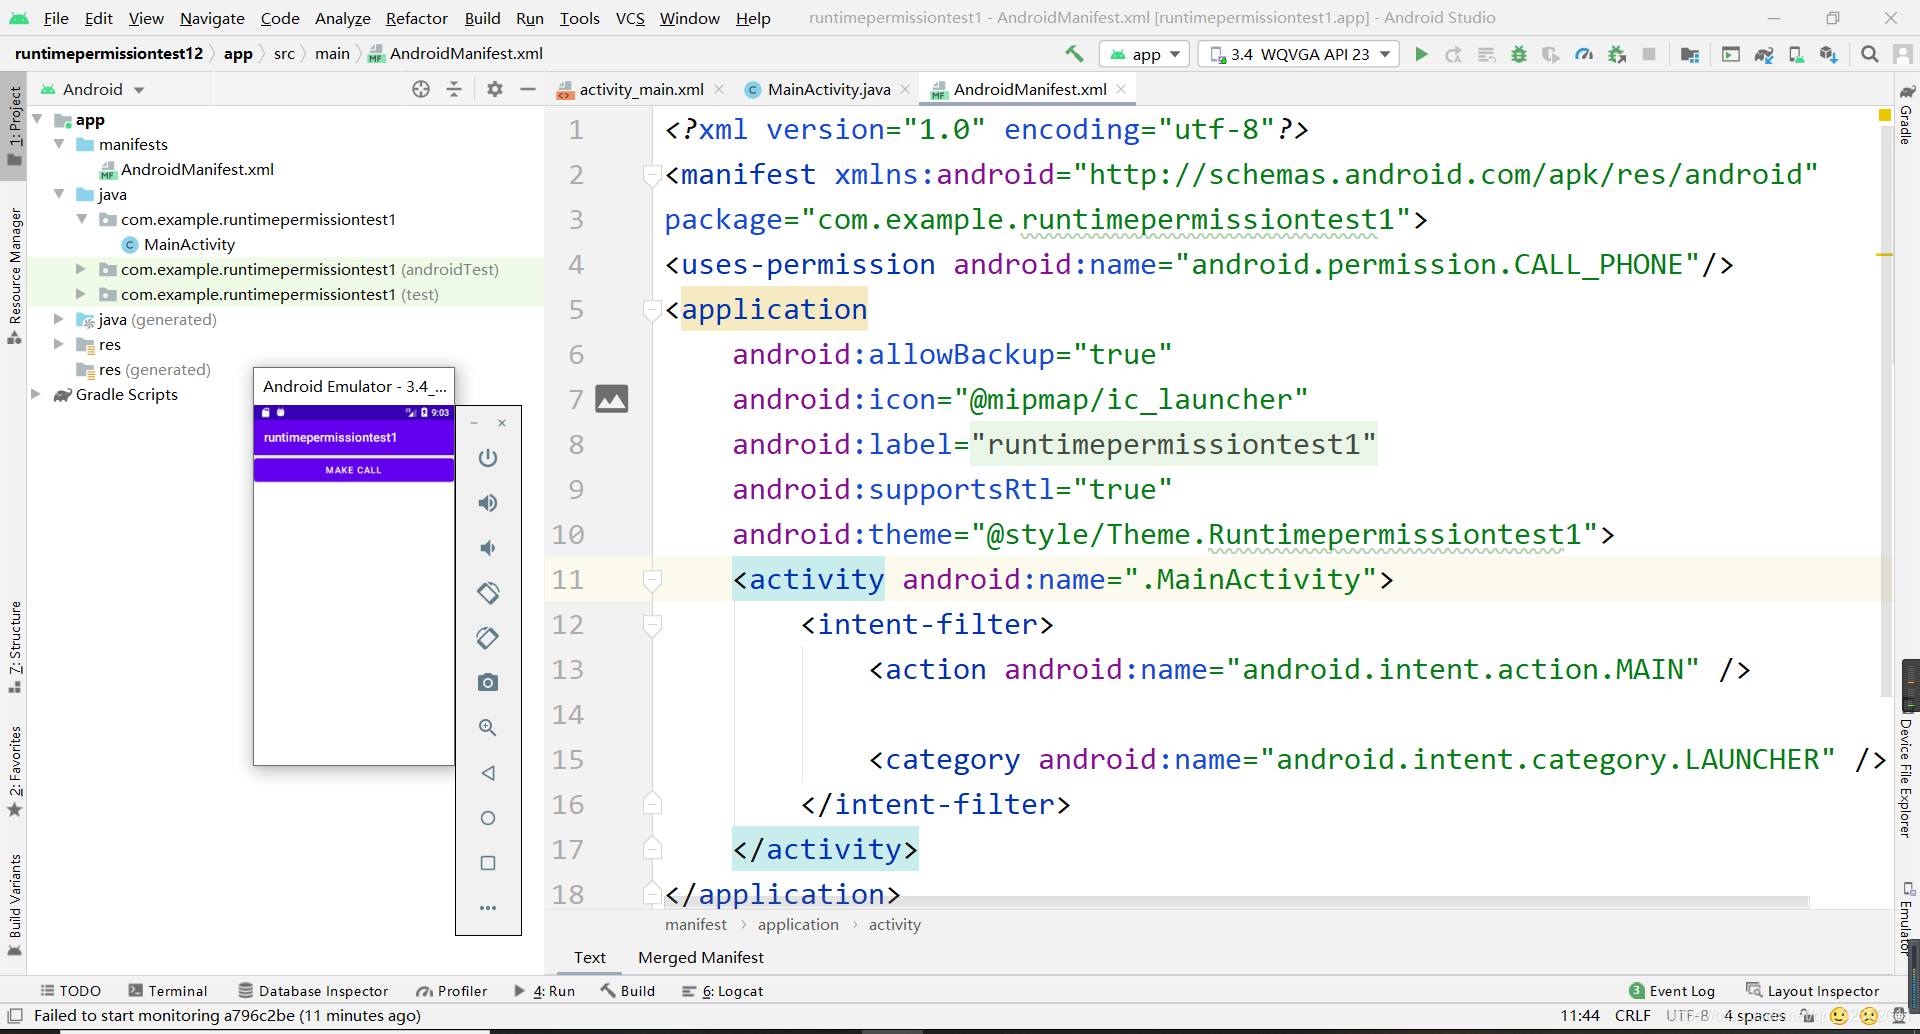Screen dimensions: 1920x1034
Task: Click the emulator volume up icon
Action: pyautogui.click(x=488, y=503)
